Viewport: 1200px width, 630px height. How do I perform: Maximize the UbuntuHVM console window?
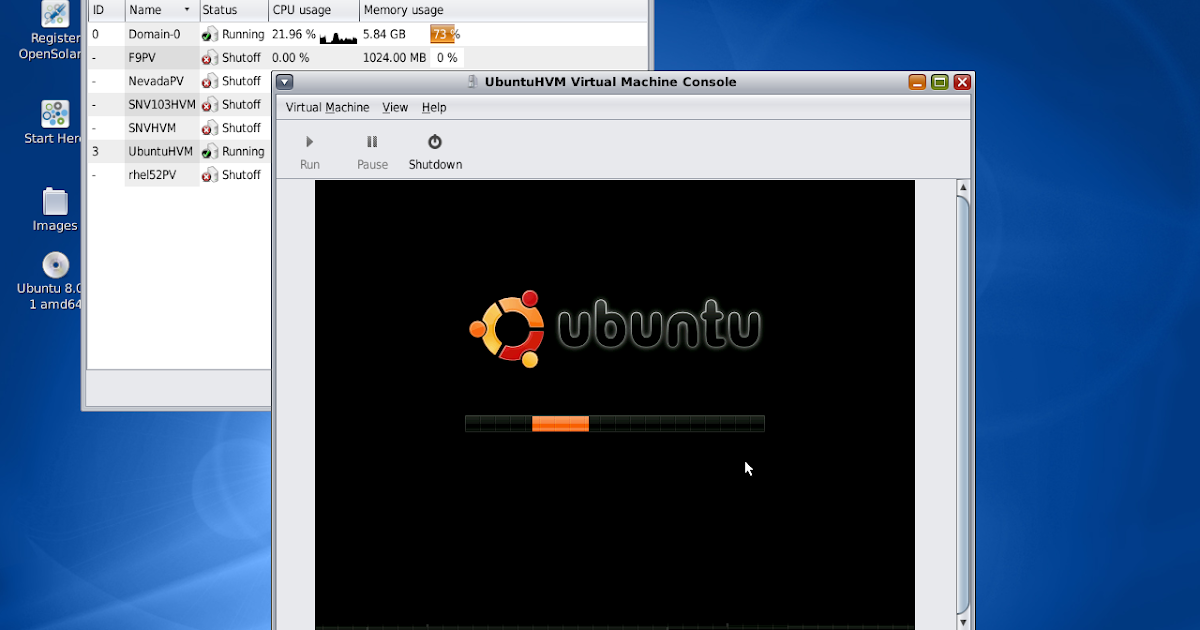coord(939,82)
